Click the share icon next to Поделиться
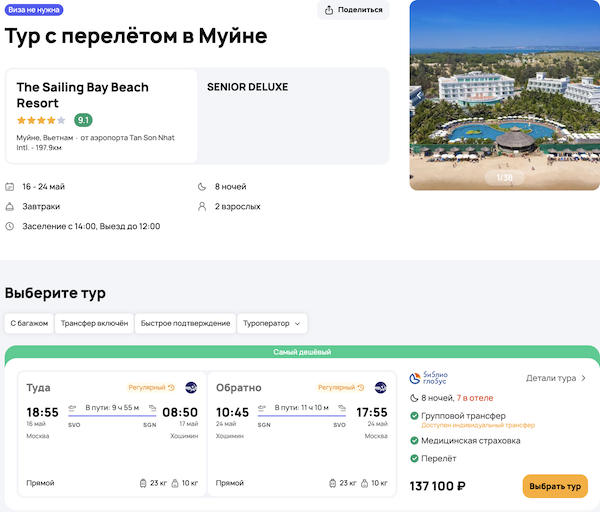600x512 pixels. (x=330, y=10)
